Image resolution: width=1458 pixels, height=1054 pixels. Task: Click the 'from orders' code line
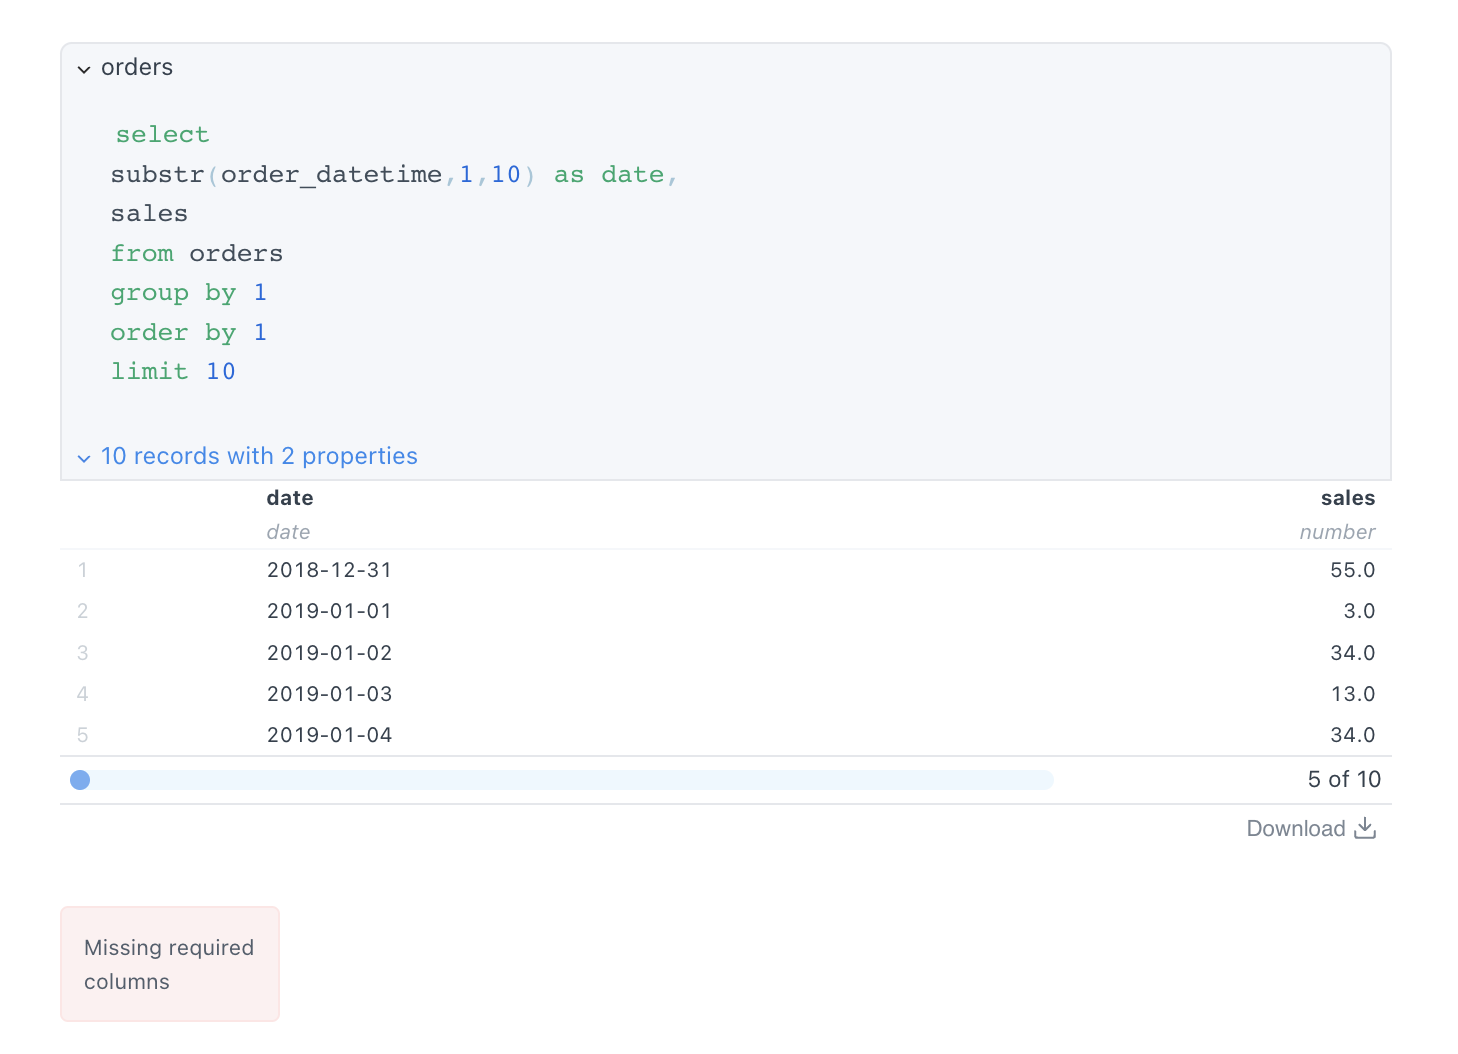(x=196, y=253)
